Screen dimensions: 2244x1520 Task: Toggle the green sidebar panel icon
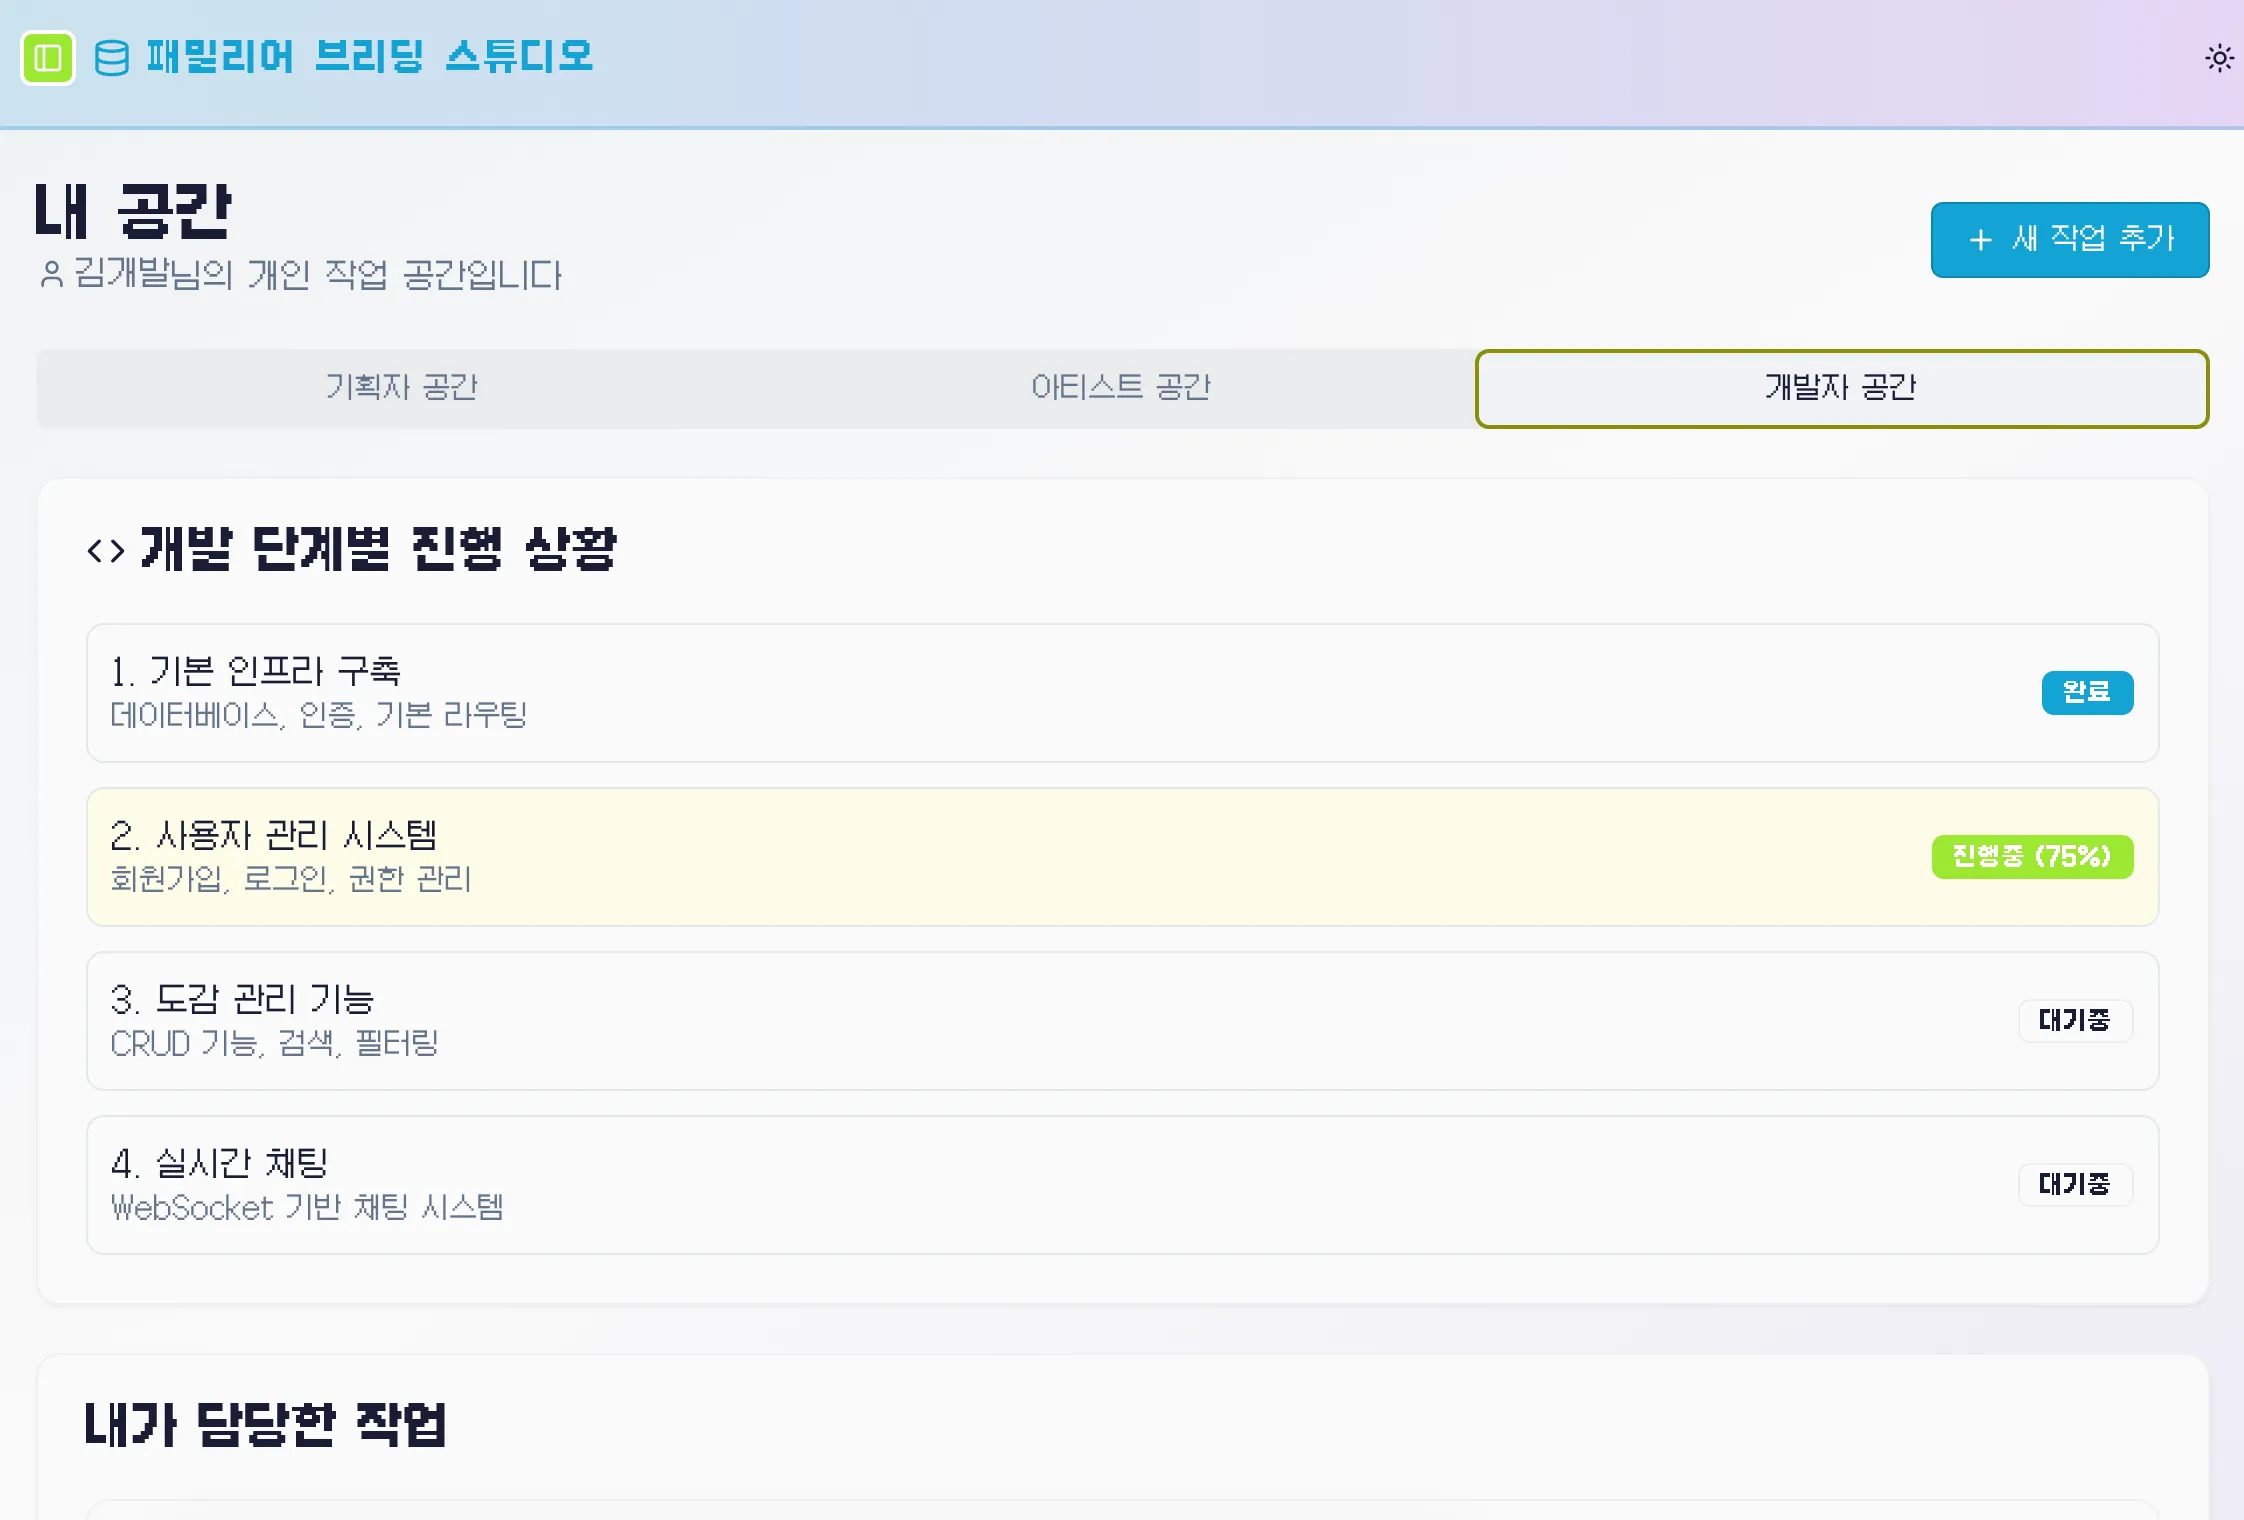(x=48, y=58)
